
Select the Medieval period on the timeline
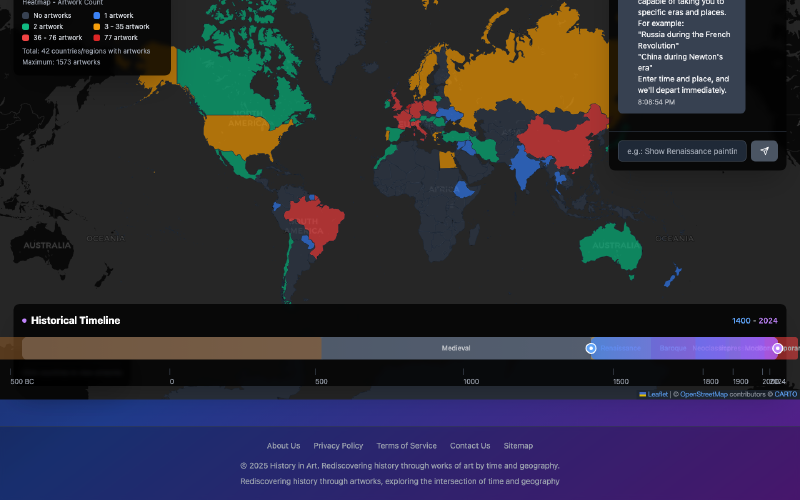coord(456,348)
